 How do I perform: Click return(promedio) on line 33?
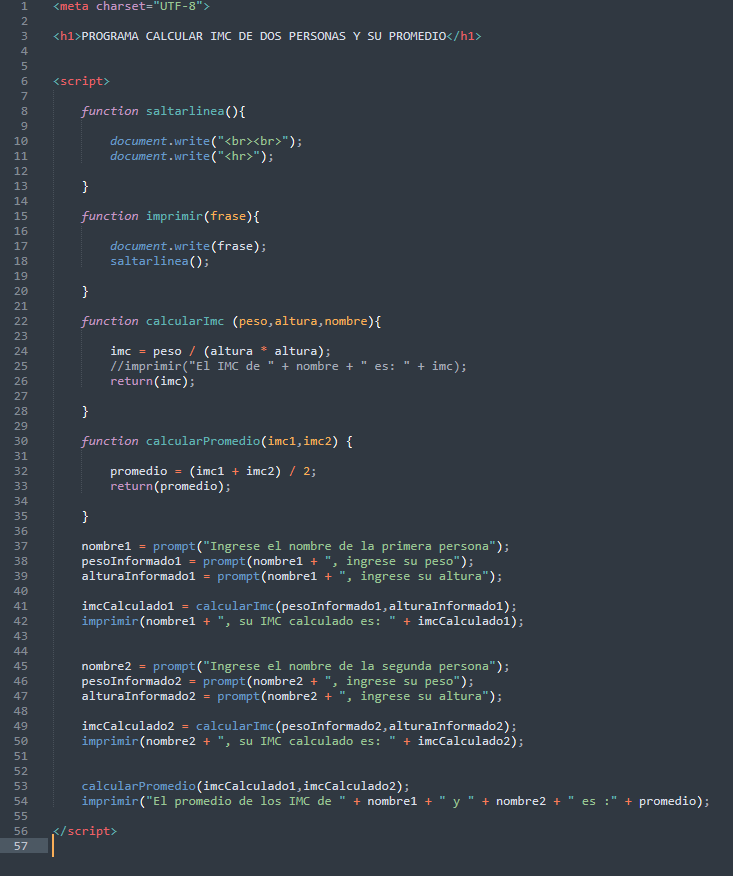tap(170, 487)
